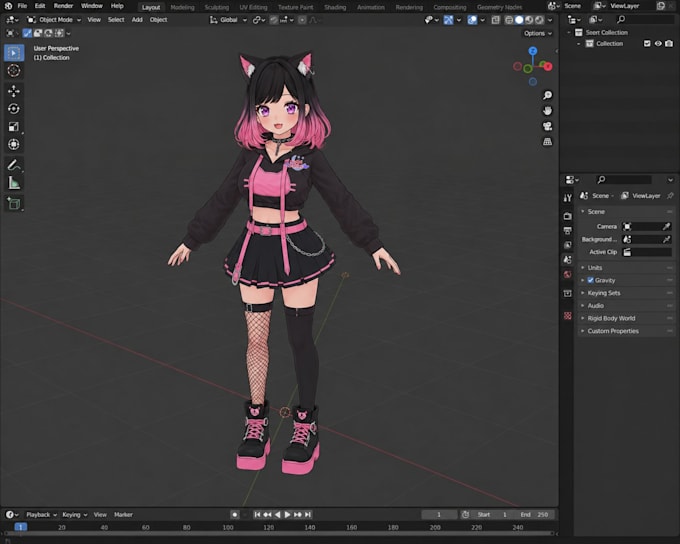Open the File menu
680x544 pixels.
[22, 6]
